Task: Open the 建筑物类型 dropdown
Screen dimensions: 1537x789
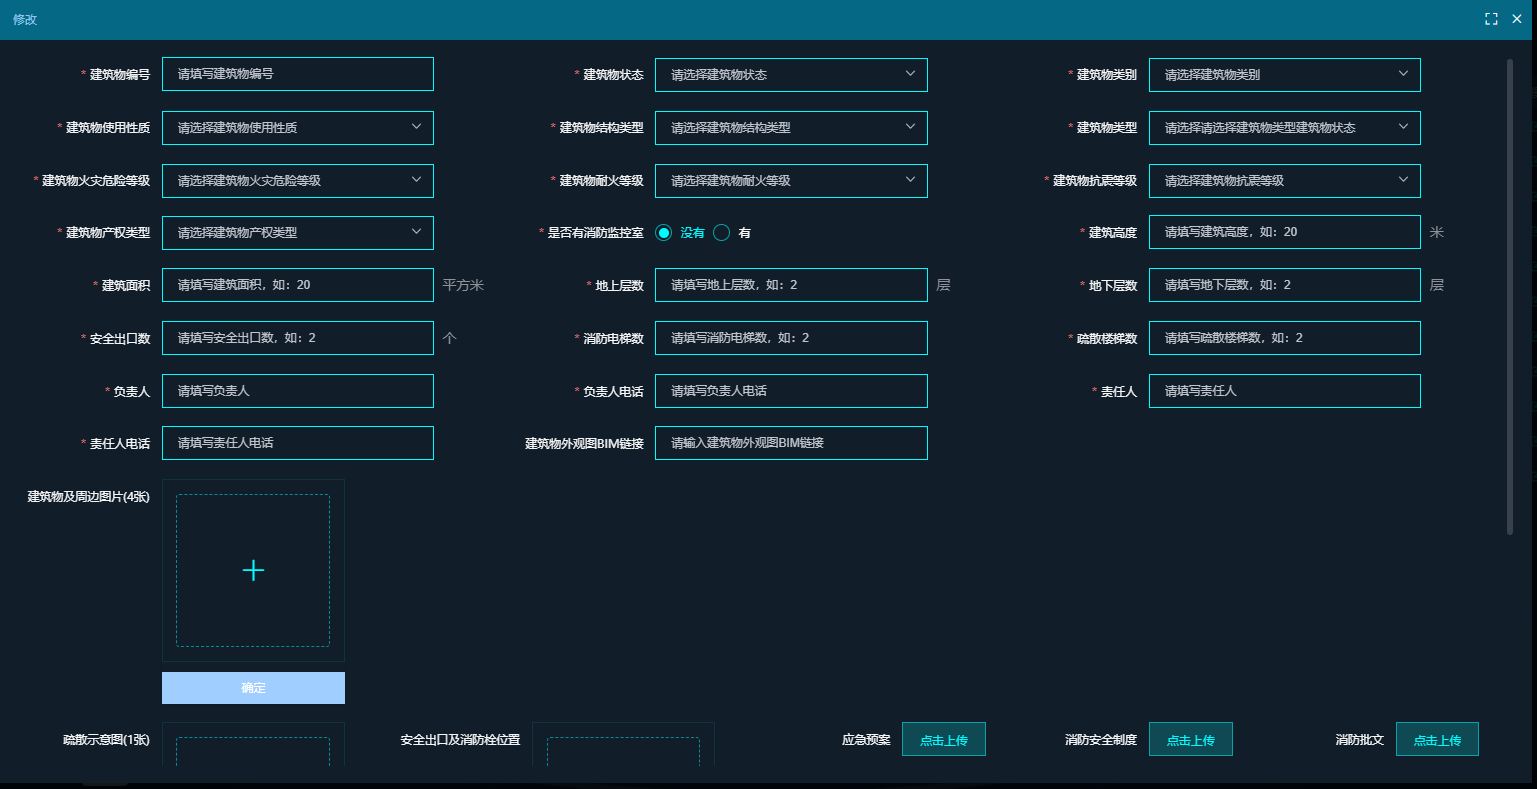Action: click(x=1284, y=128)
